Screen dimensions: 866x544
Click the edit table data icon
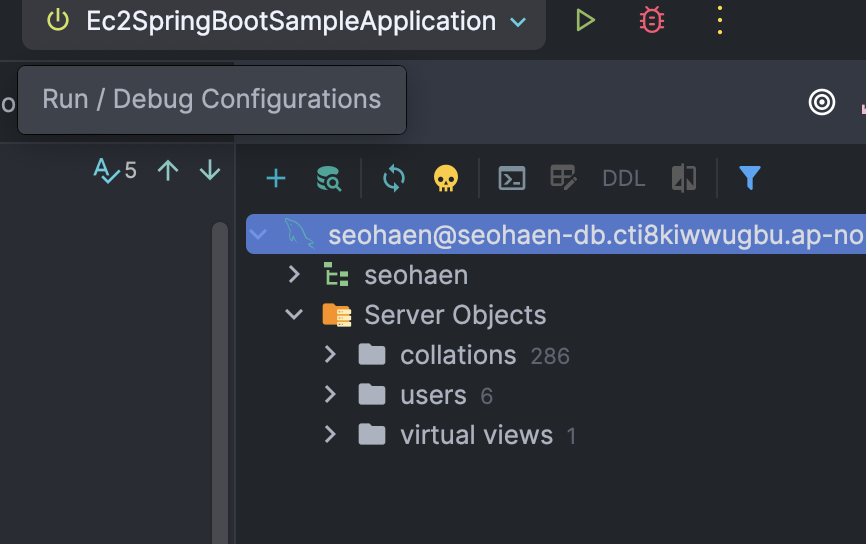[x=563, y=178]
